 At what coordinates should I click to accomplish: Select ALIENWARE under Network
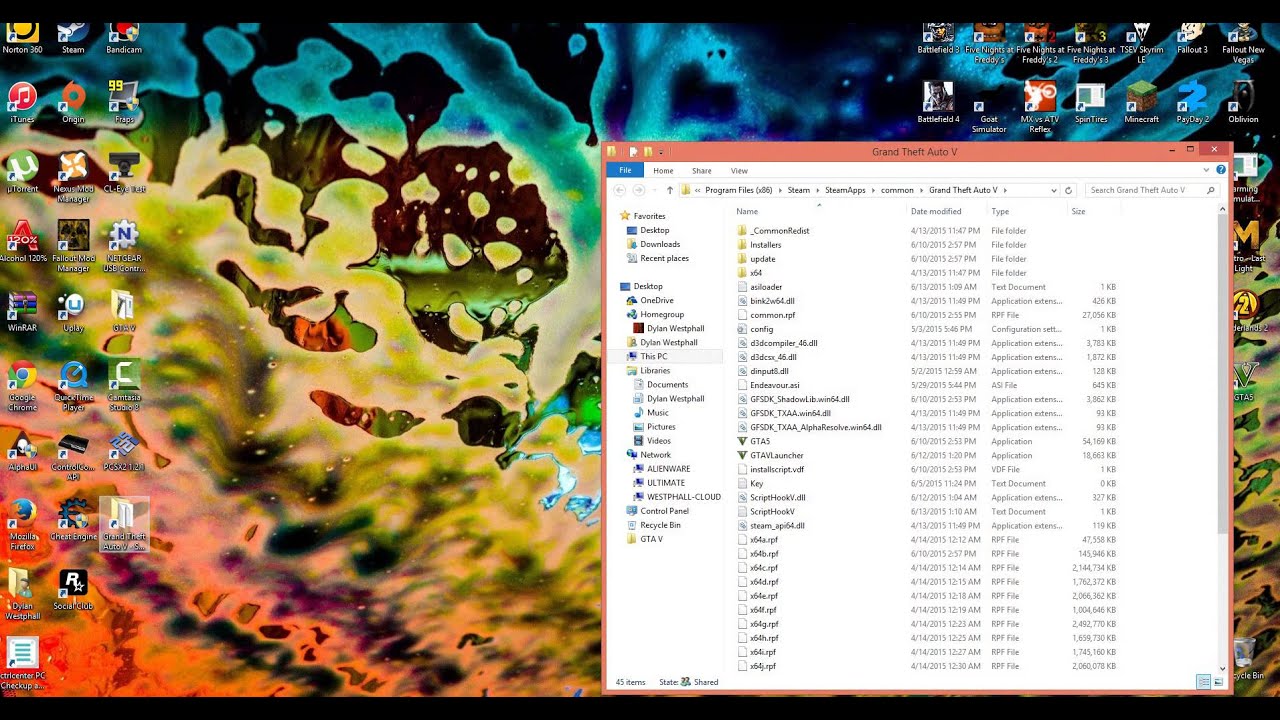click(x=667, y=469)
